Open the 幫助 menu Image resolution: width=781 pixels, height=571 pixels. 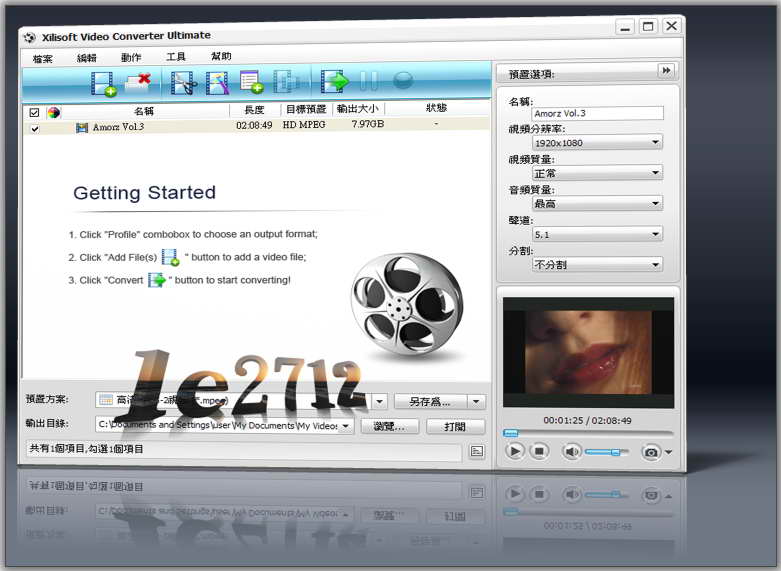coord(221,56)
